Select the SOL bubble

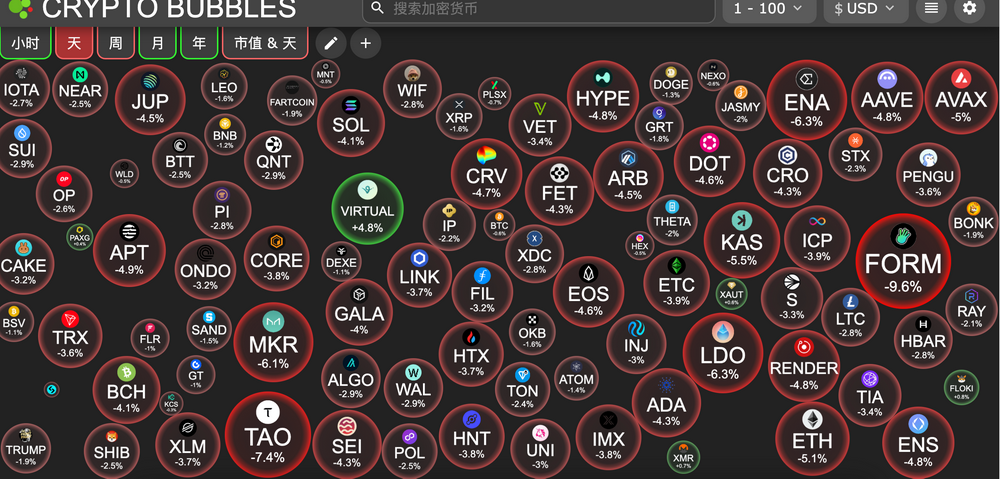pyautogui.click(x=351, y=122)
